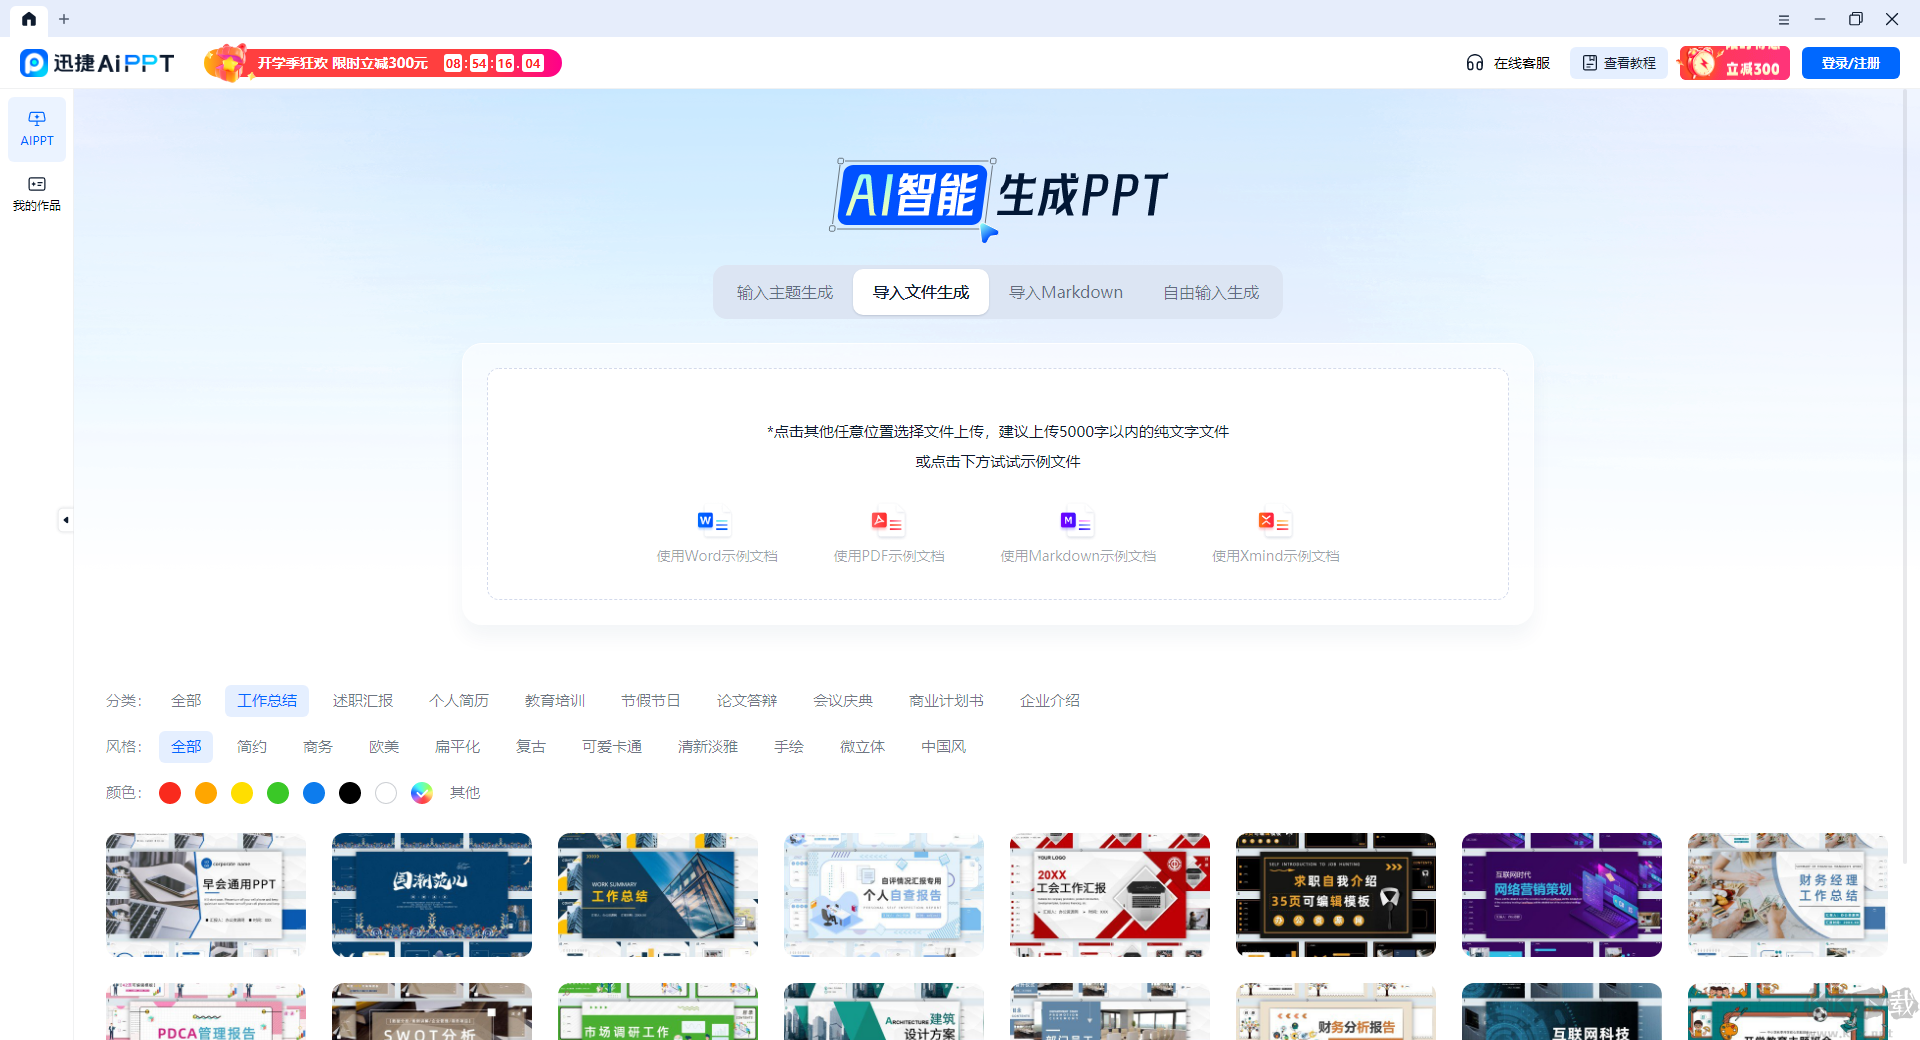This screenshot has height=1040, width=1920.
Task: Open PDCA管理报告 template thumbnail
Action: click(206, 1012)
